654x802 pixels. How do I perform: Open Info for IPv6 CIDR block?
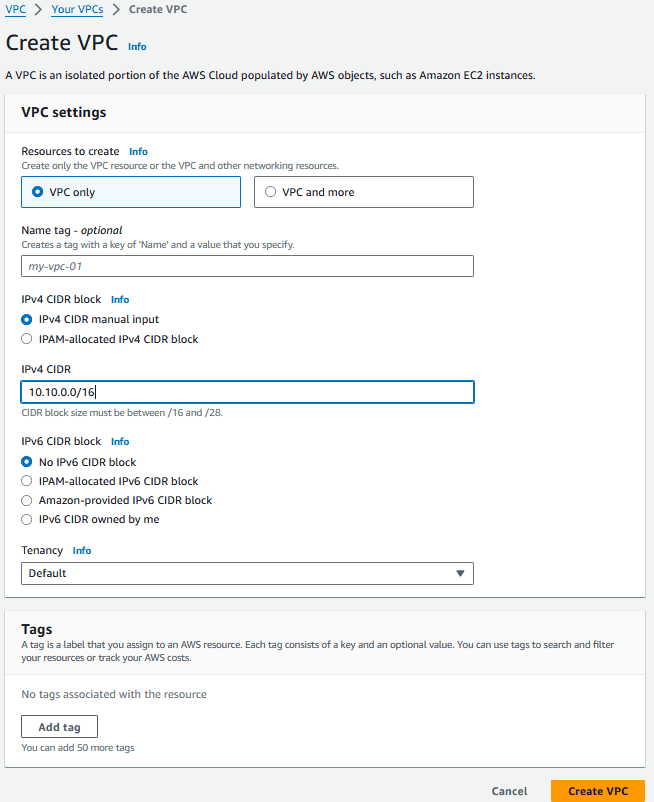coord(120,441)
